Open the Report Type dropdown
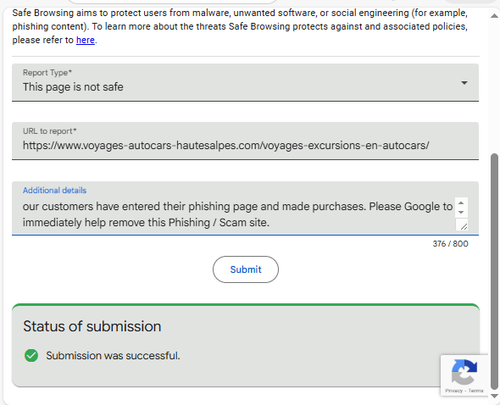 click(x=245, y=82)
